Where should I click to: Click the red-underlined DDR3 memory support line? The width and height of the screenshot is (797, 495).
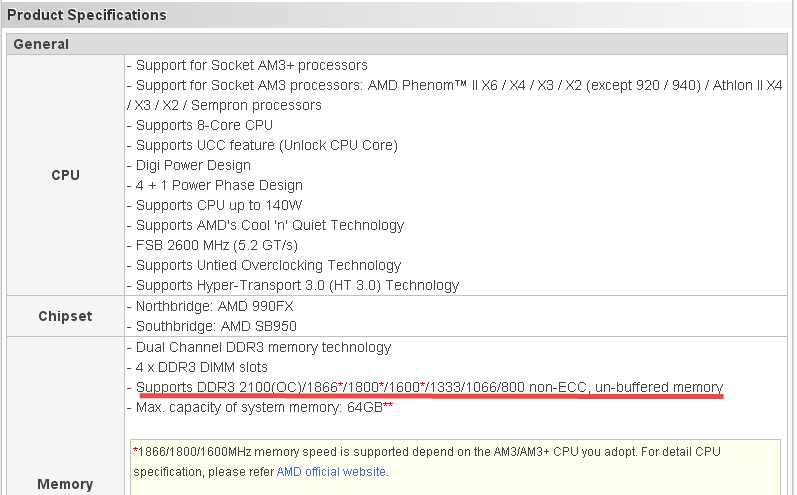[428, 387]
